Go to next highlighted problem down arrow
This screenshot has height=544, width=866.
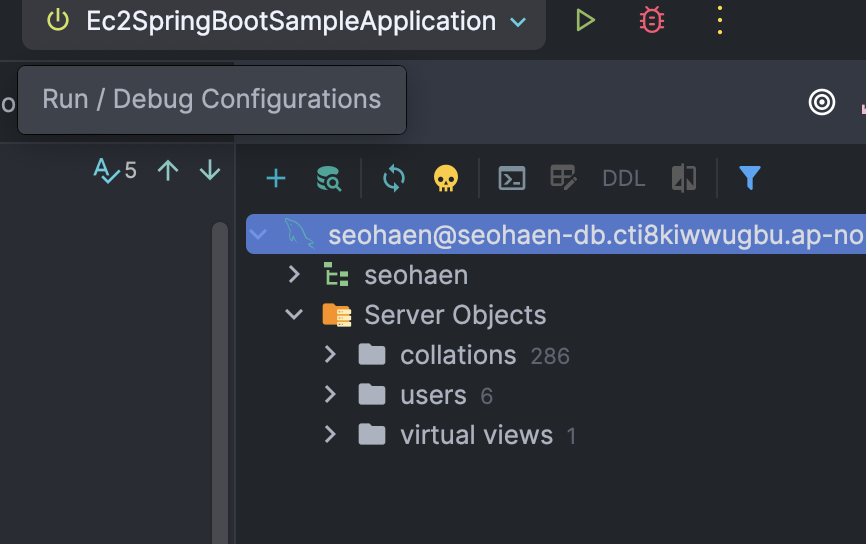pos(210,170)
